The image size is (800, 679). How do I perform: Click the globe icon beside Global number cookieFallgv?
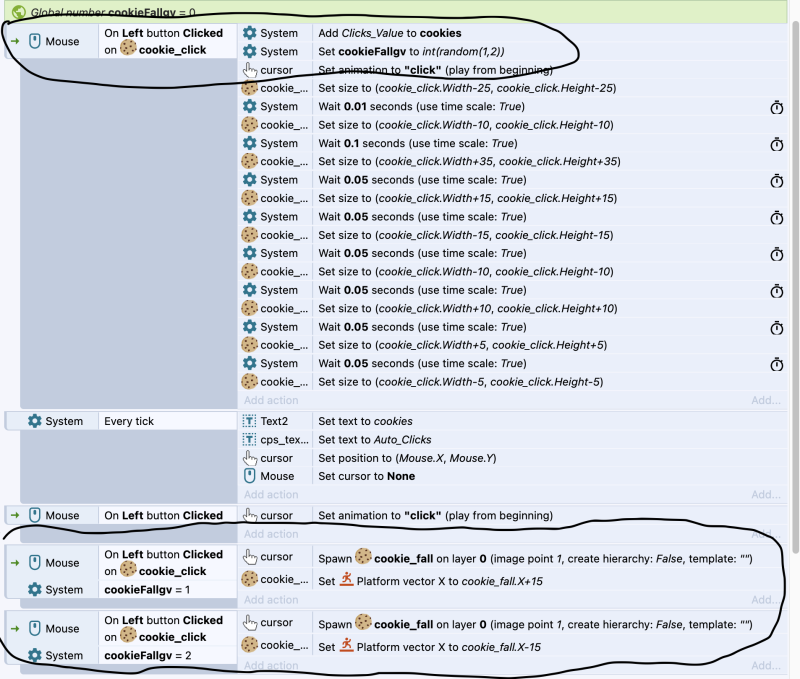18,12
